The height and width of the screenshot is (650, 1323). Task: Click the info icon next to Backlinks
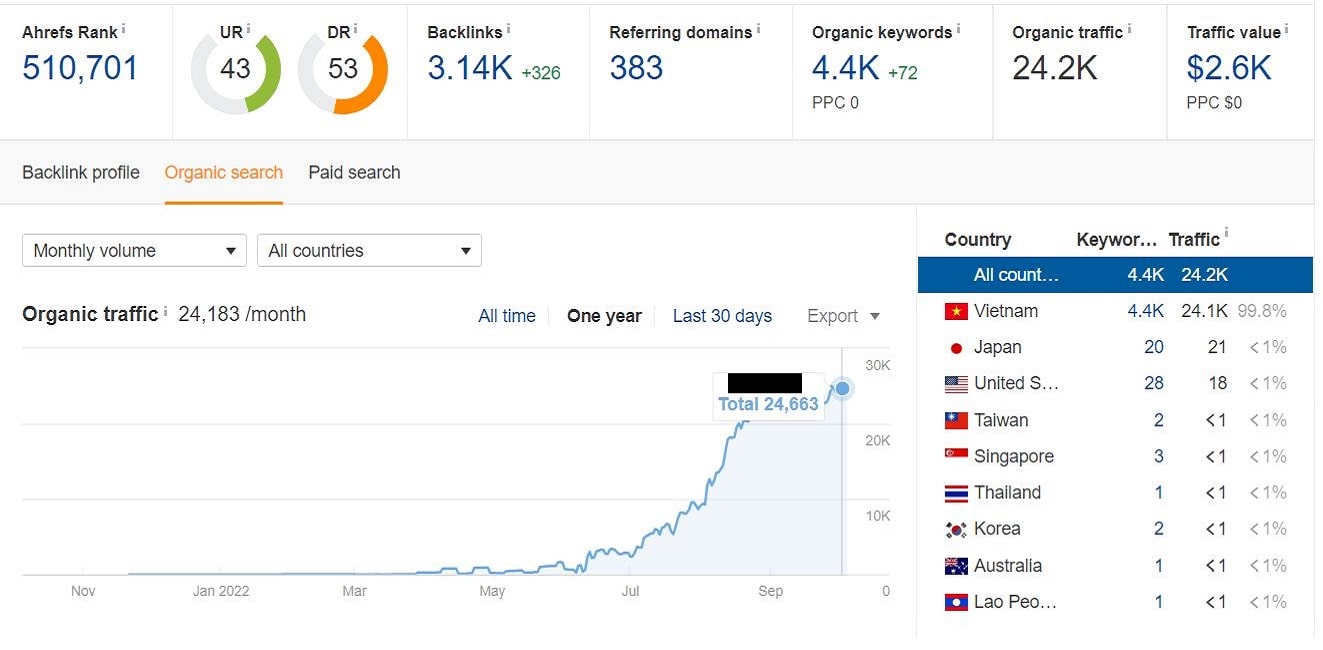[509, 29]
